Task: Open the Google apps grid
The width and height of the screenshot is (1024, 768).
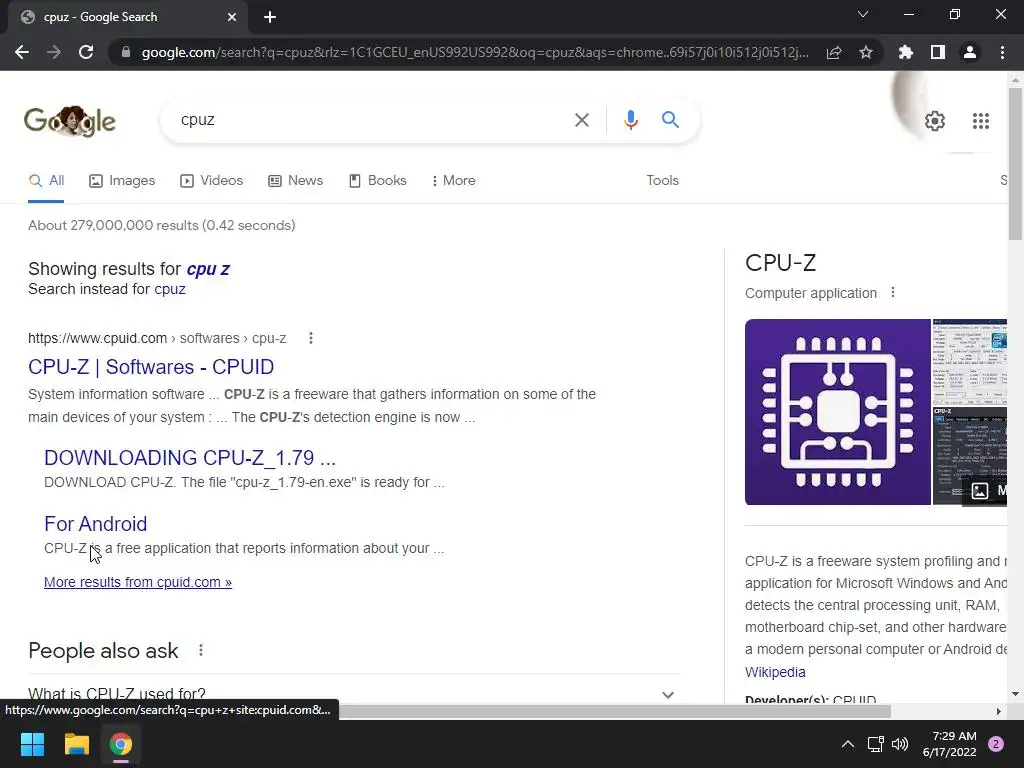Action: tap(980, 121)
